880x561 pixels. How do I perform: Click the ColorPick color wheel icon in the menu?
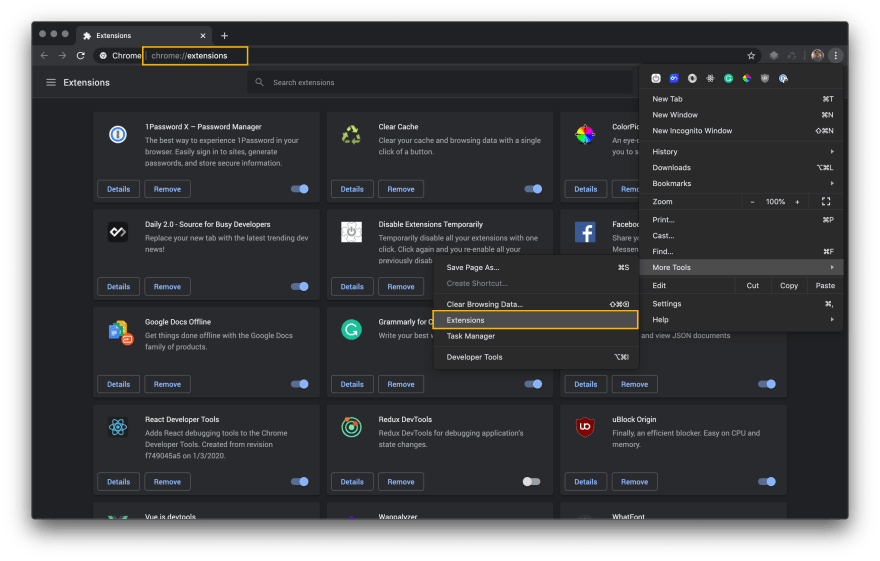coord(746,79)
